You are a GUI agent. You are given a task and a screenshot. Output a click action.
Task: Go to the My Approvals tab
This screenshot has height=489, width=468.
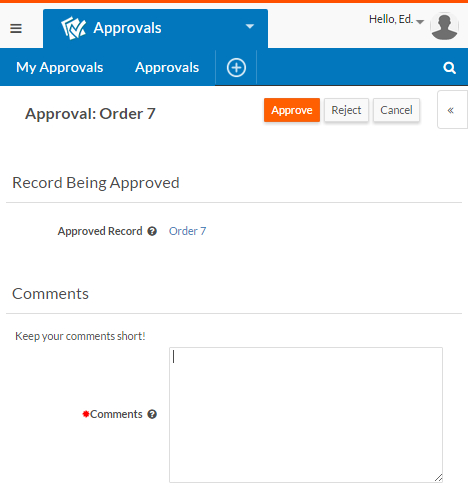[x=60, y=67]
